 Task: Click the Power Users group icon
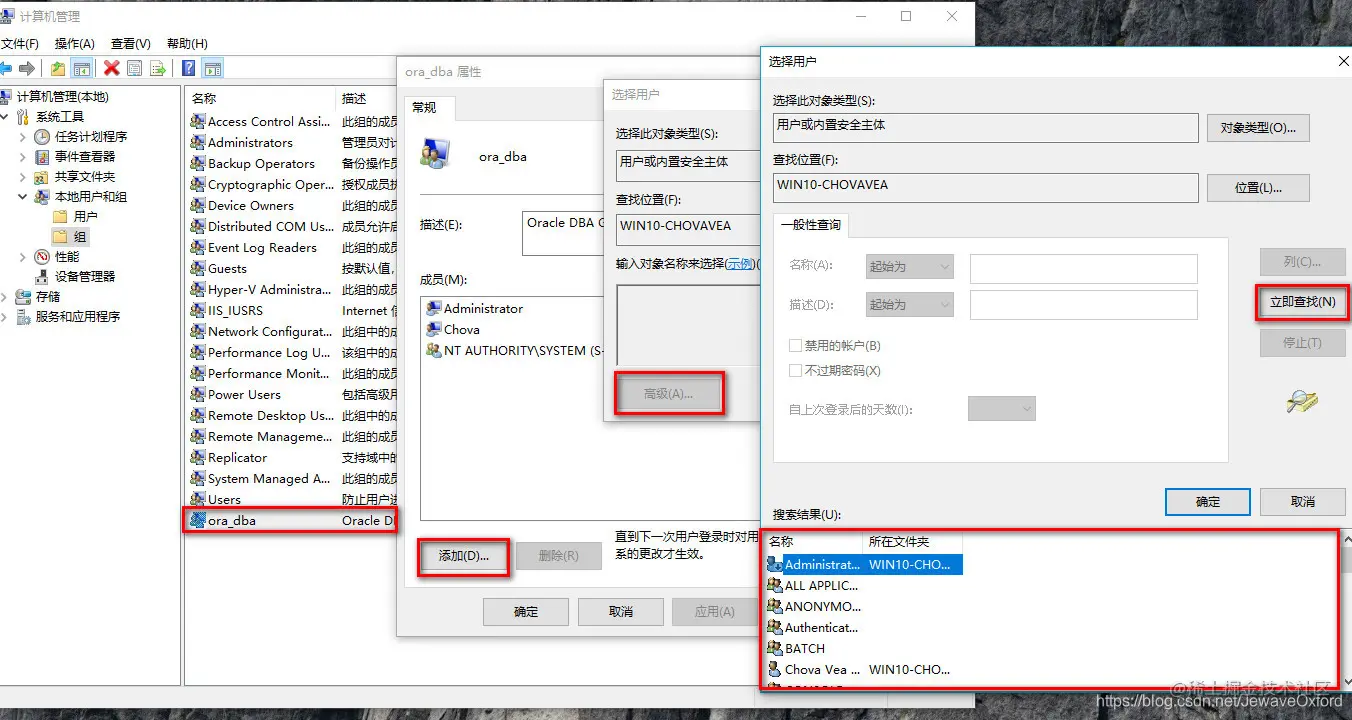pos(198,395)
